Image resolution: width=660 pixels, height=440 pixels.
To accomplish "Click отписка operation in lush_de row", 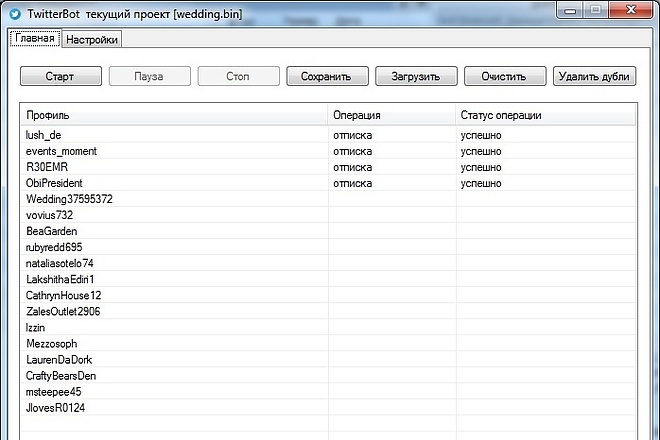I will pyautogui.click(x=353, y=136).
